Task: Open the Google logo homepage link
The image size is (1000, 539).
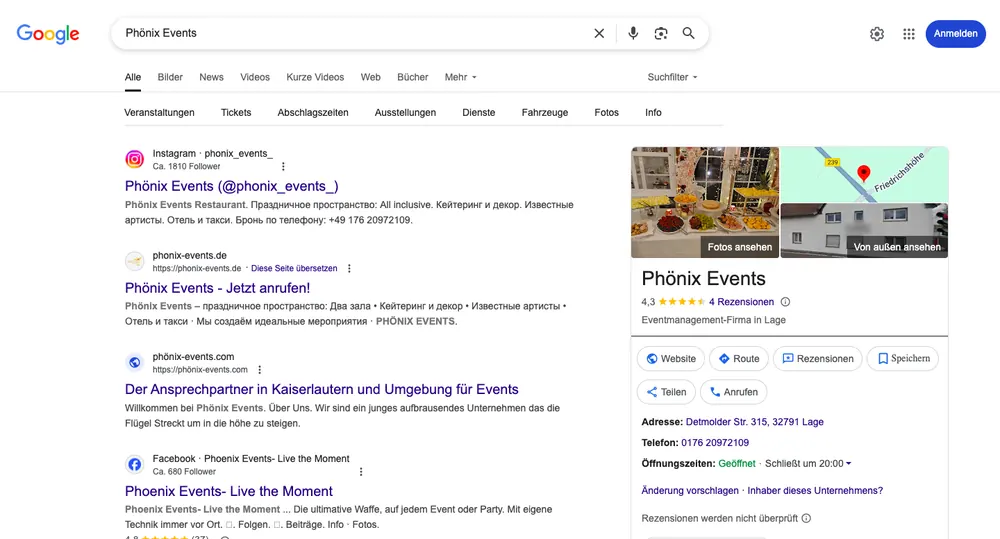Action: (48, 34)
